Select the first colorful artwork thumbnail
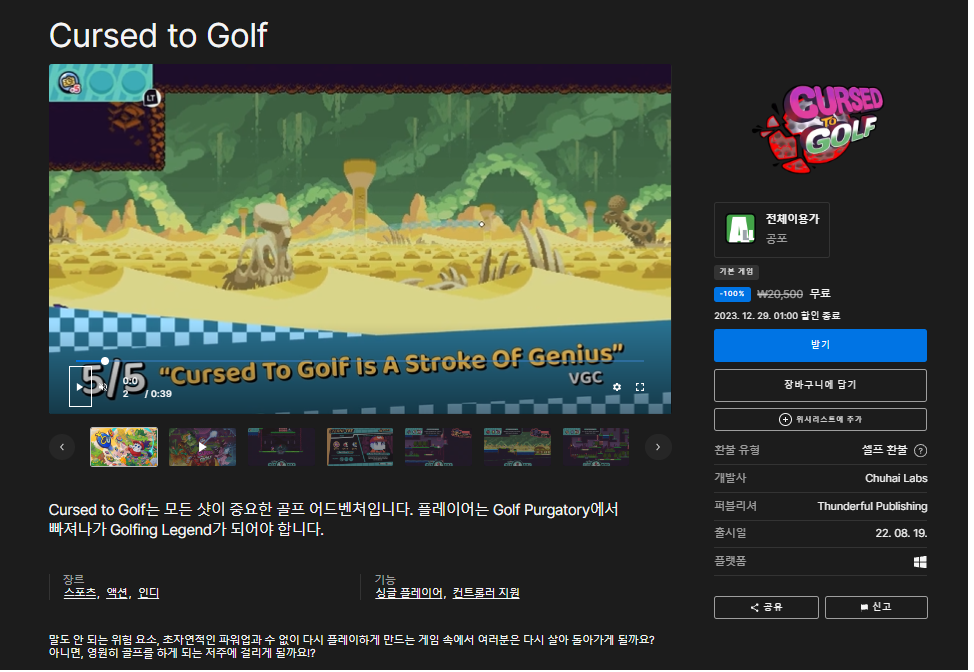 124,447
